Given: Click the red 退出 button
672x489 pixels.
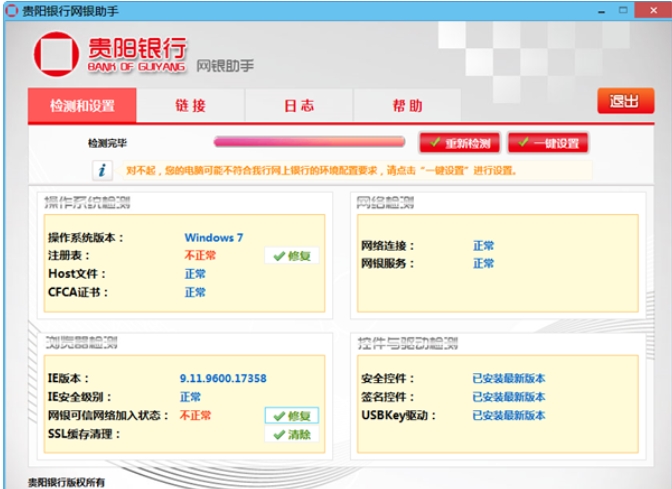Looking at the screenshot, I should [x=626, y=101].
